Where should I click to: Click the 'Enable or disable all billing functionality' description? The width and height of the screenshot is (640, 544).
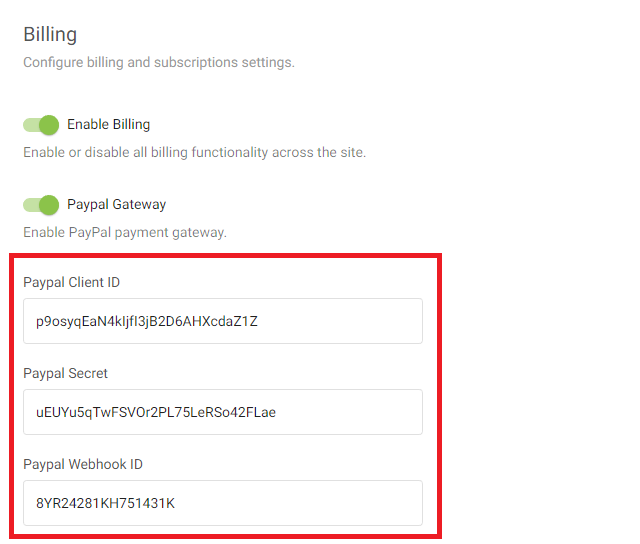tap(194, 152)
